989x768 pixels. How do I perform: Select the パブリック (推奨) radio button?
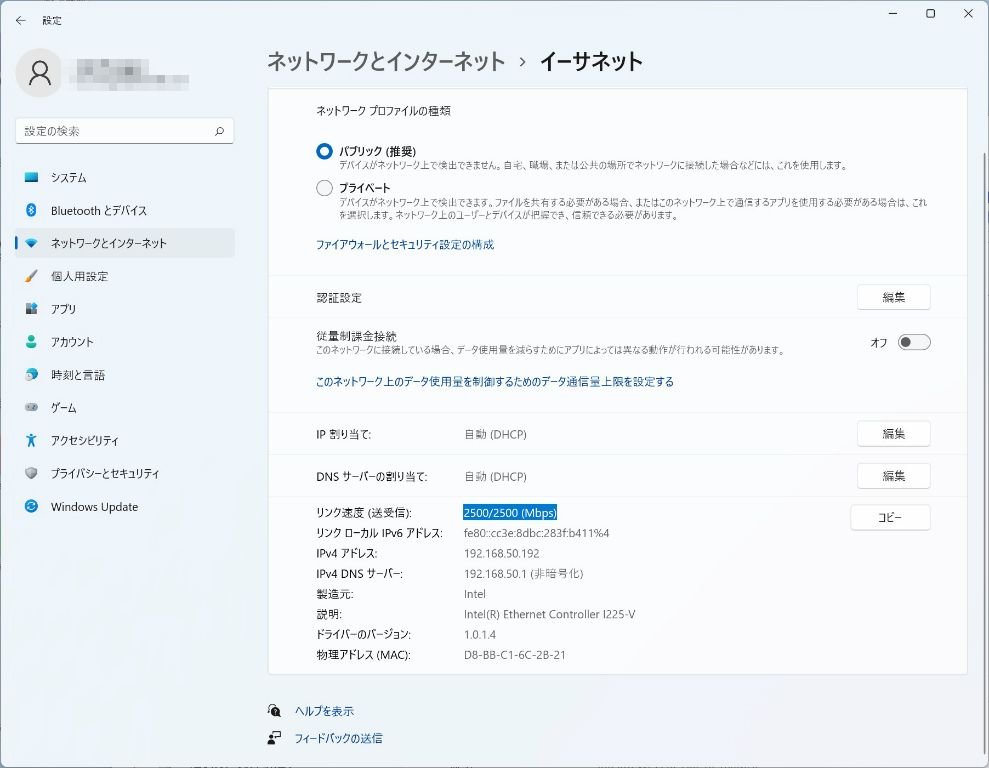click(x=324, y=151)
